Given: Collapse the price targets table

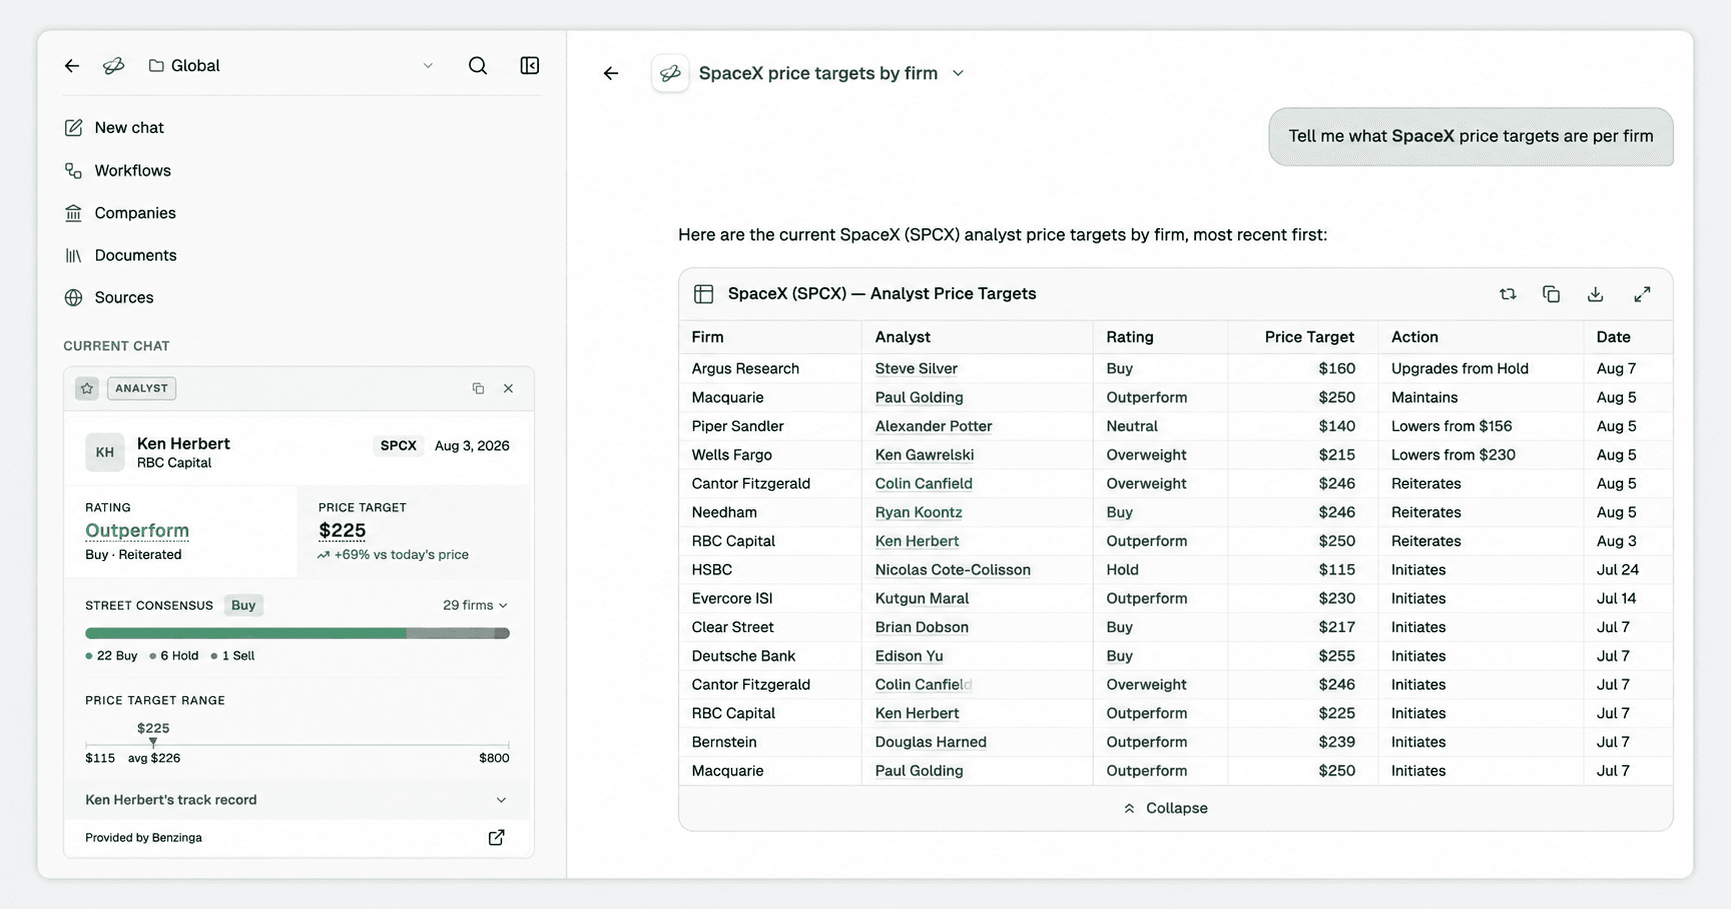Looking at the screenshot, I should 1165,808.
